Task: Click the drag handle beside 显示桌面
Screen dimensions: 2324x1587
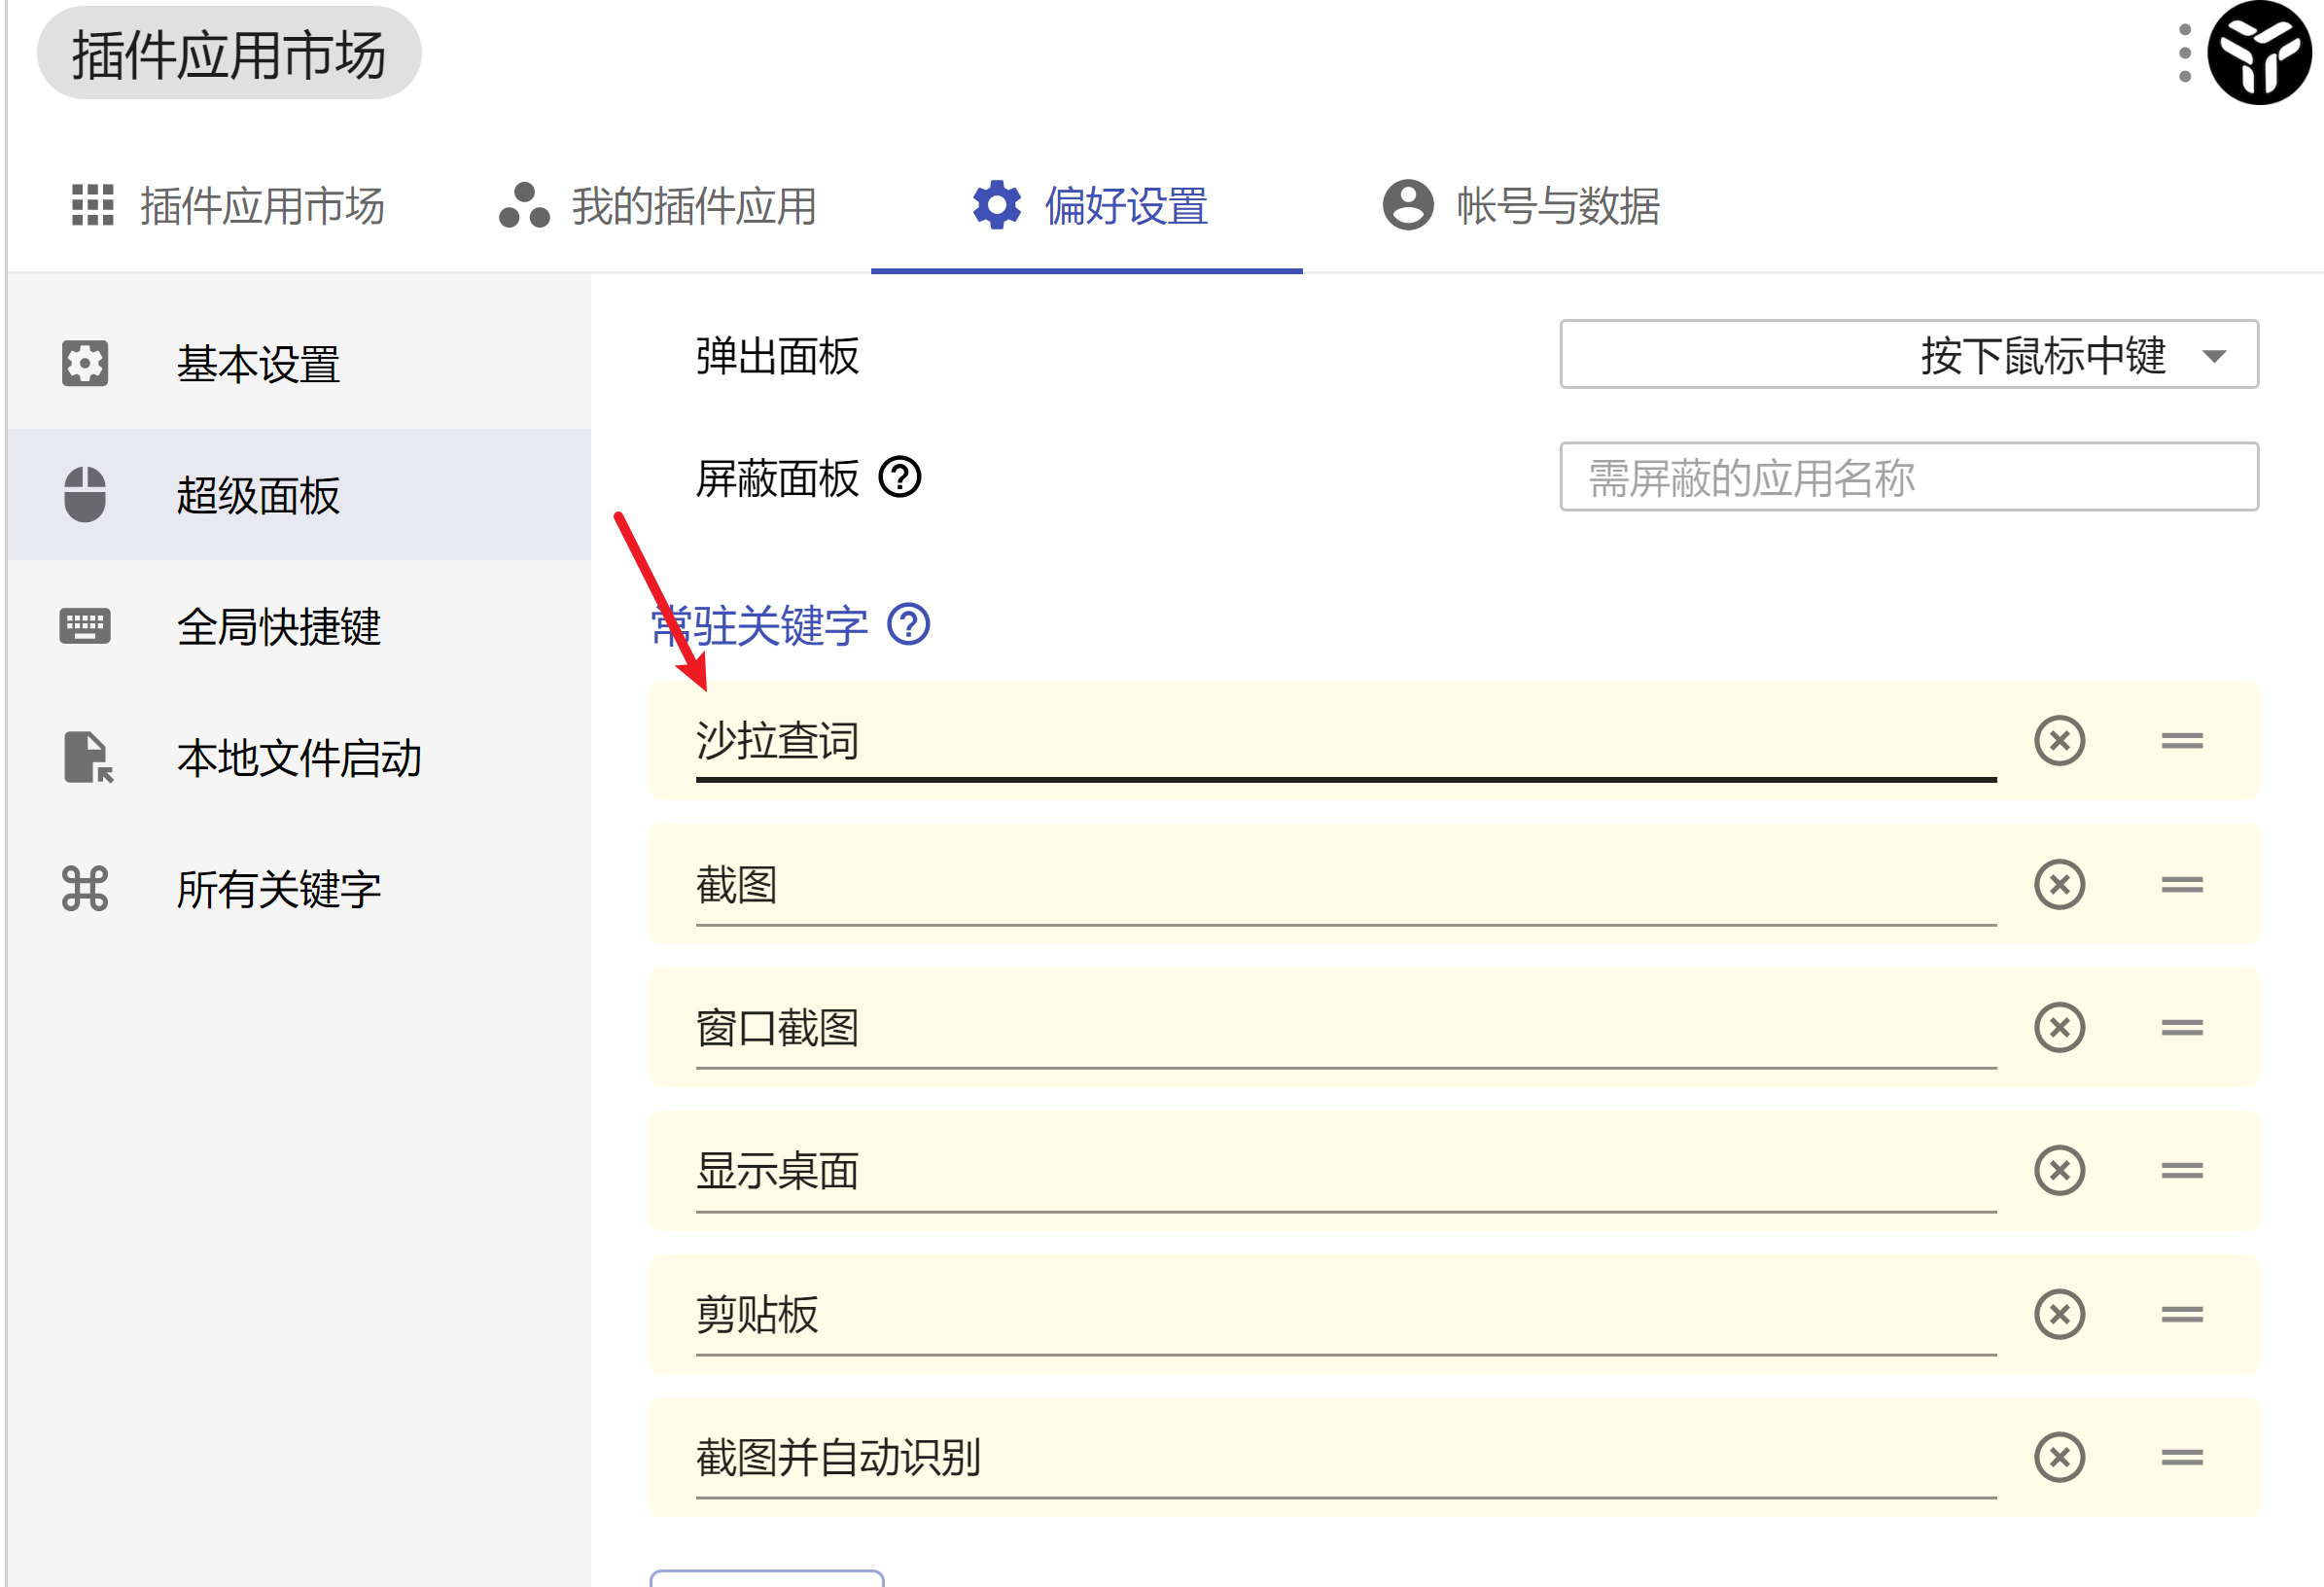Action: coord(2181,1171)
